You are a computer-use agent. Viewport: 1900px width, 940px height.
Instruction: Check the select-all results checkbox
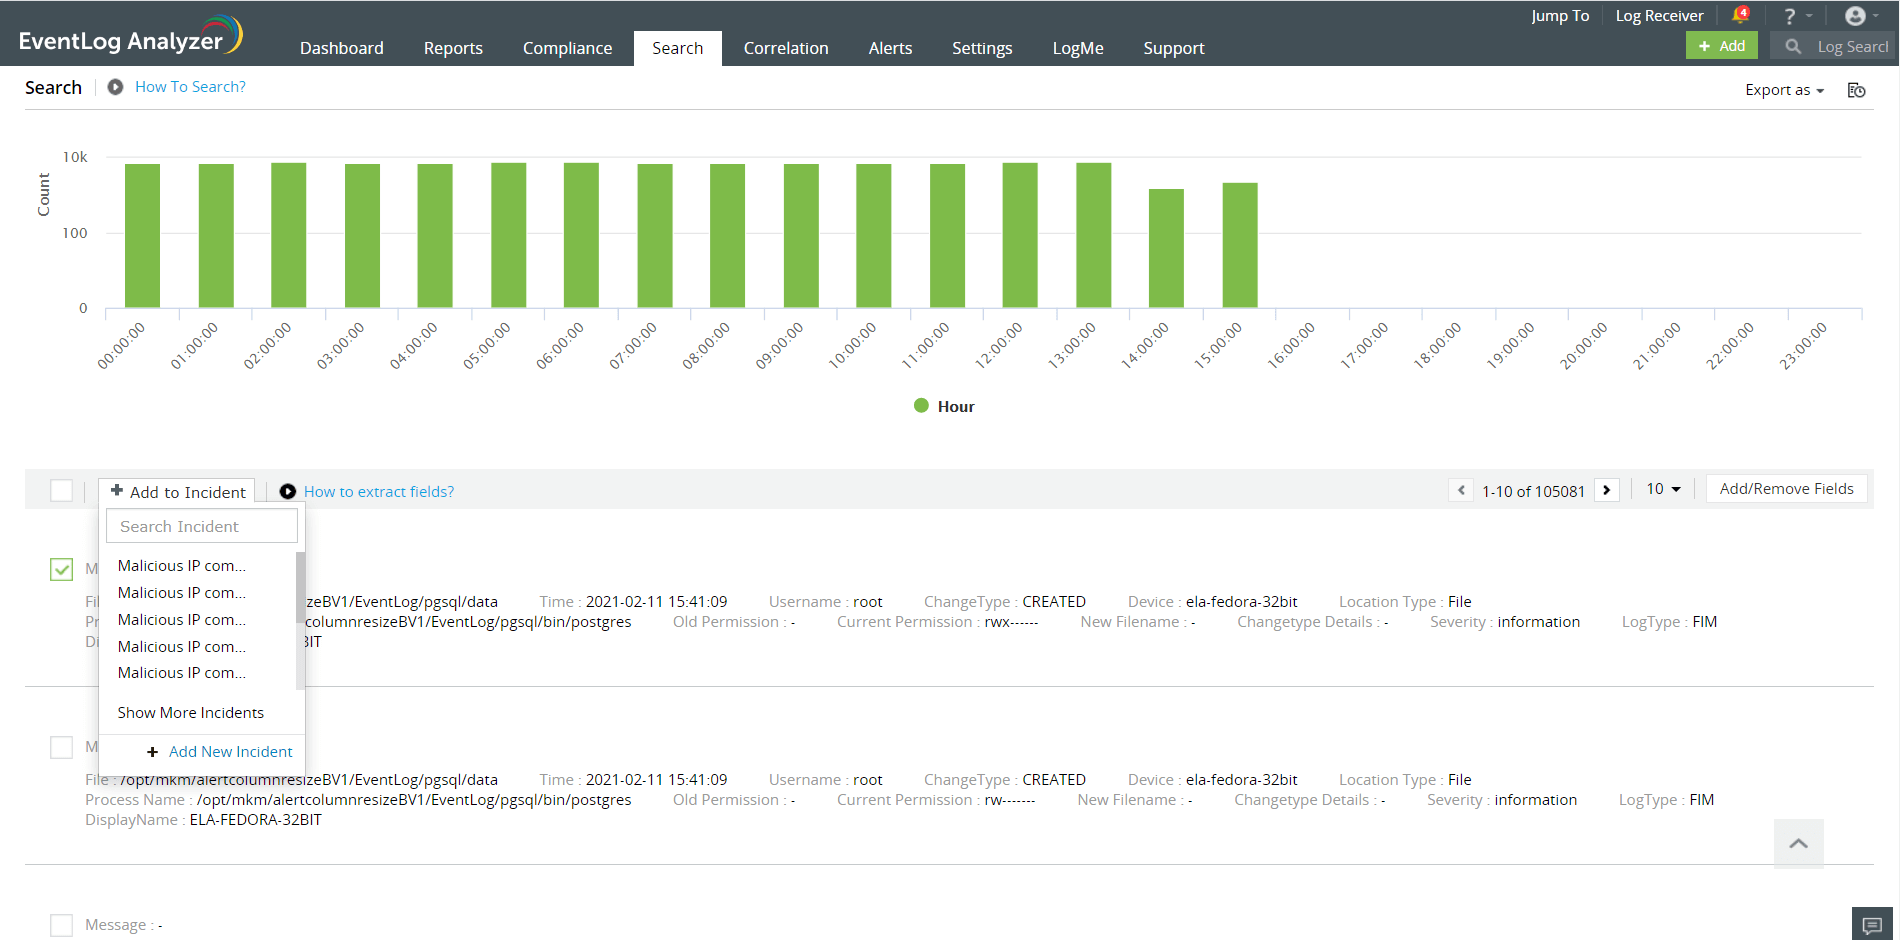pos(61,490)
